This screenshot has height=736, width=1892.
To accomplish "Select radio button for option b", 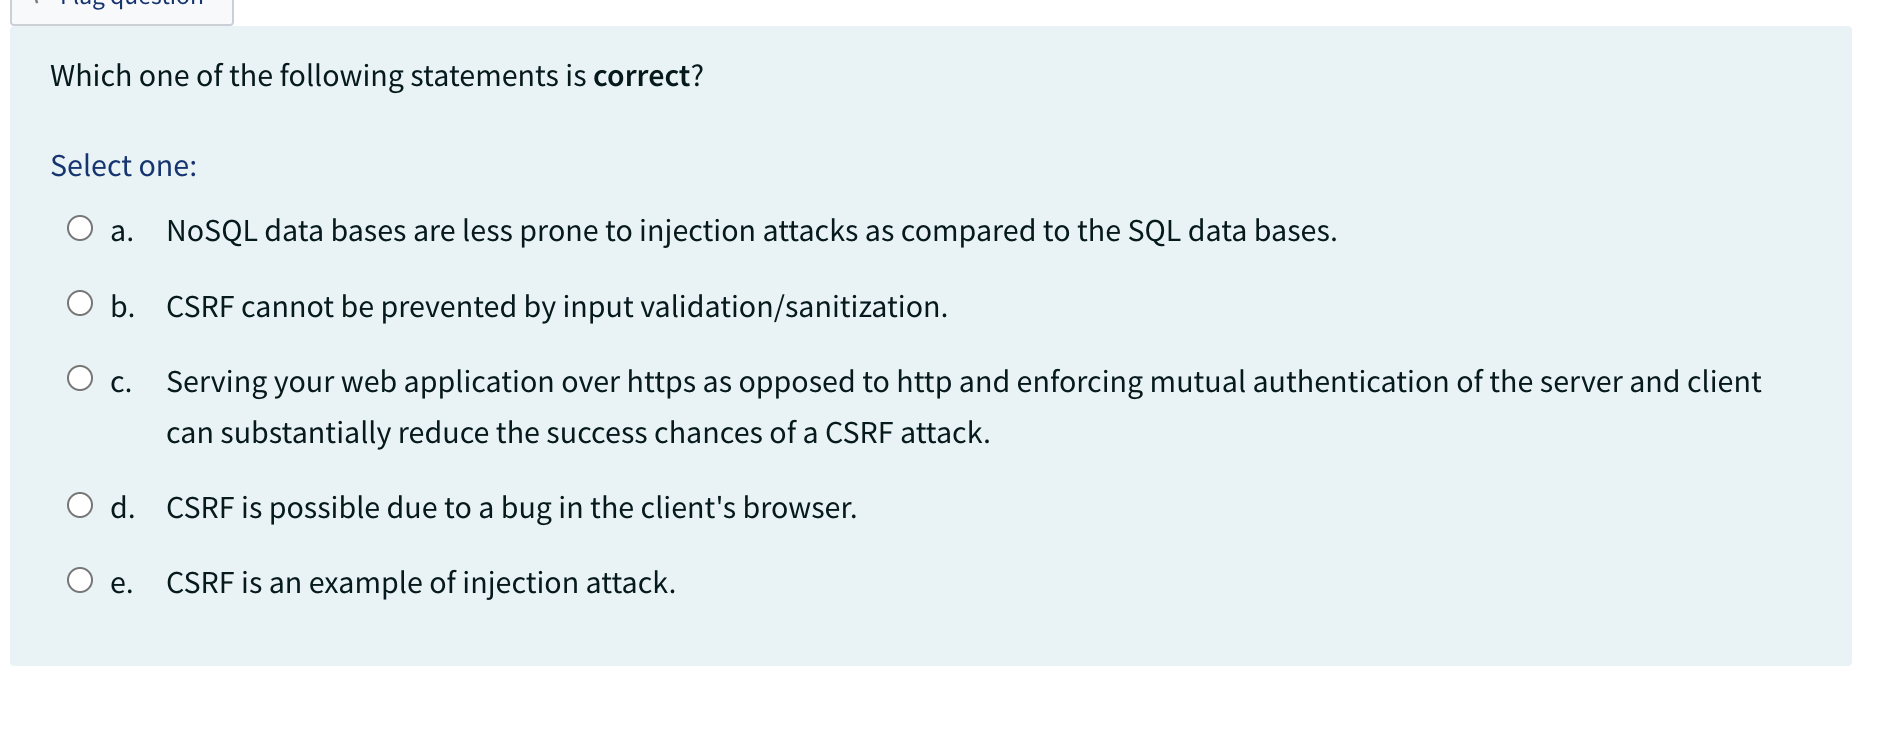I will pyautogui.click(x=80, y=303).
